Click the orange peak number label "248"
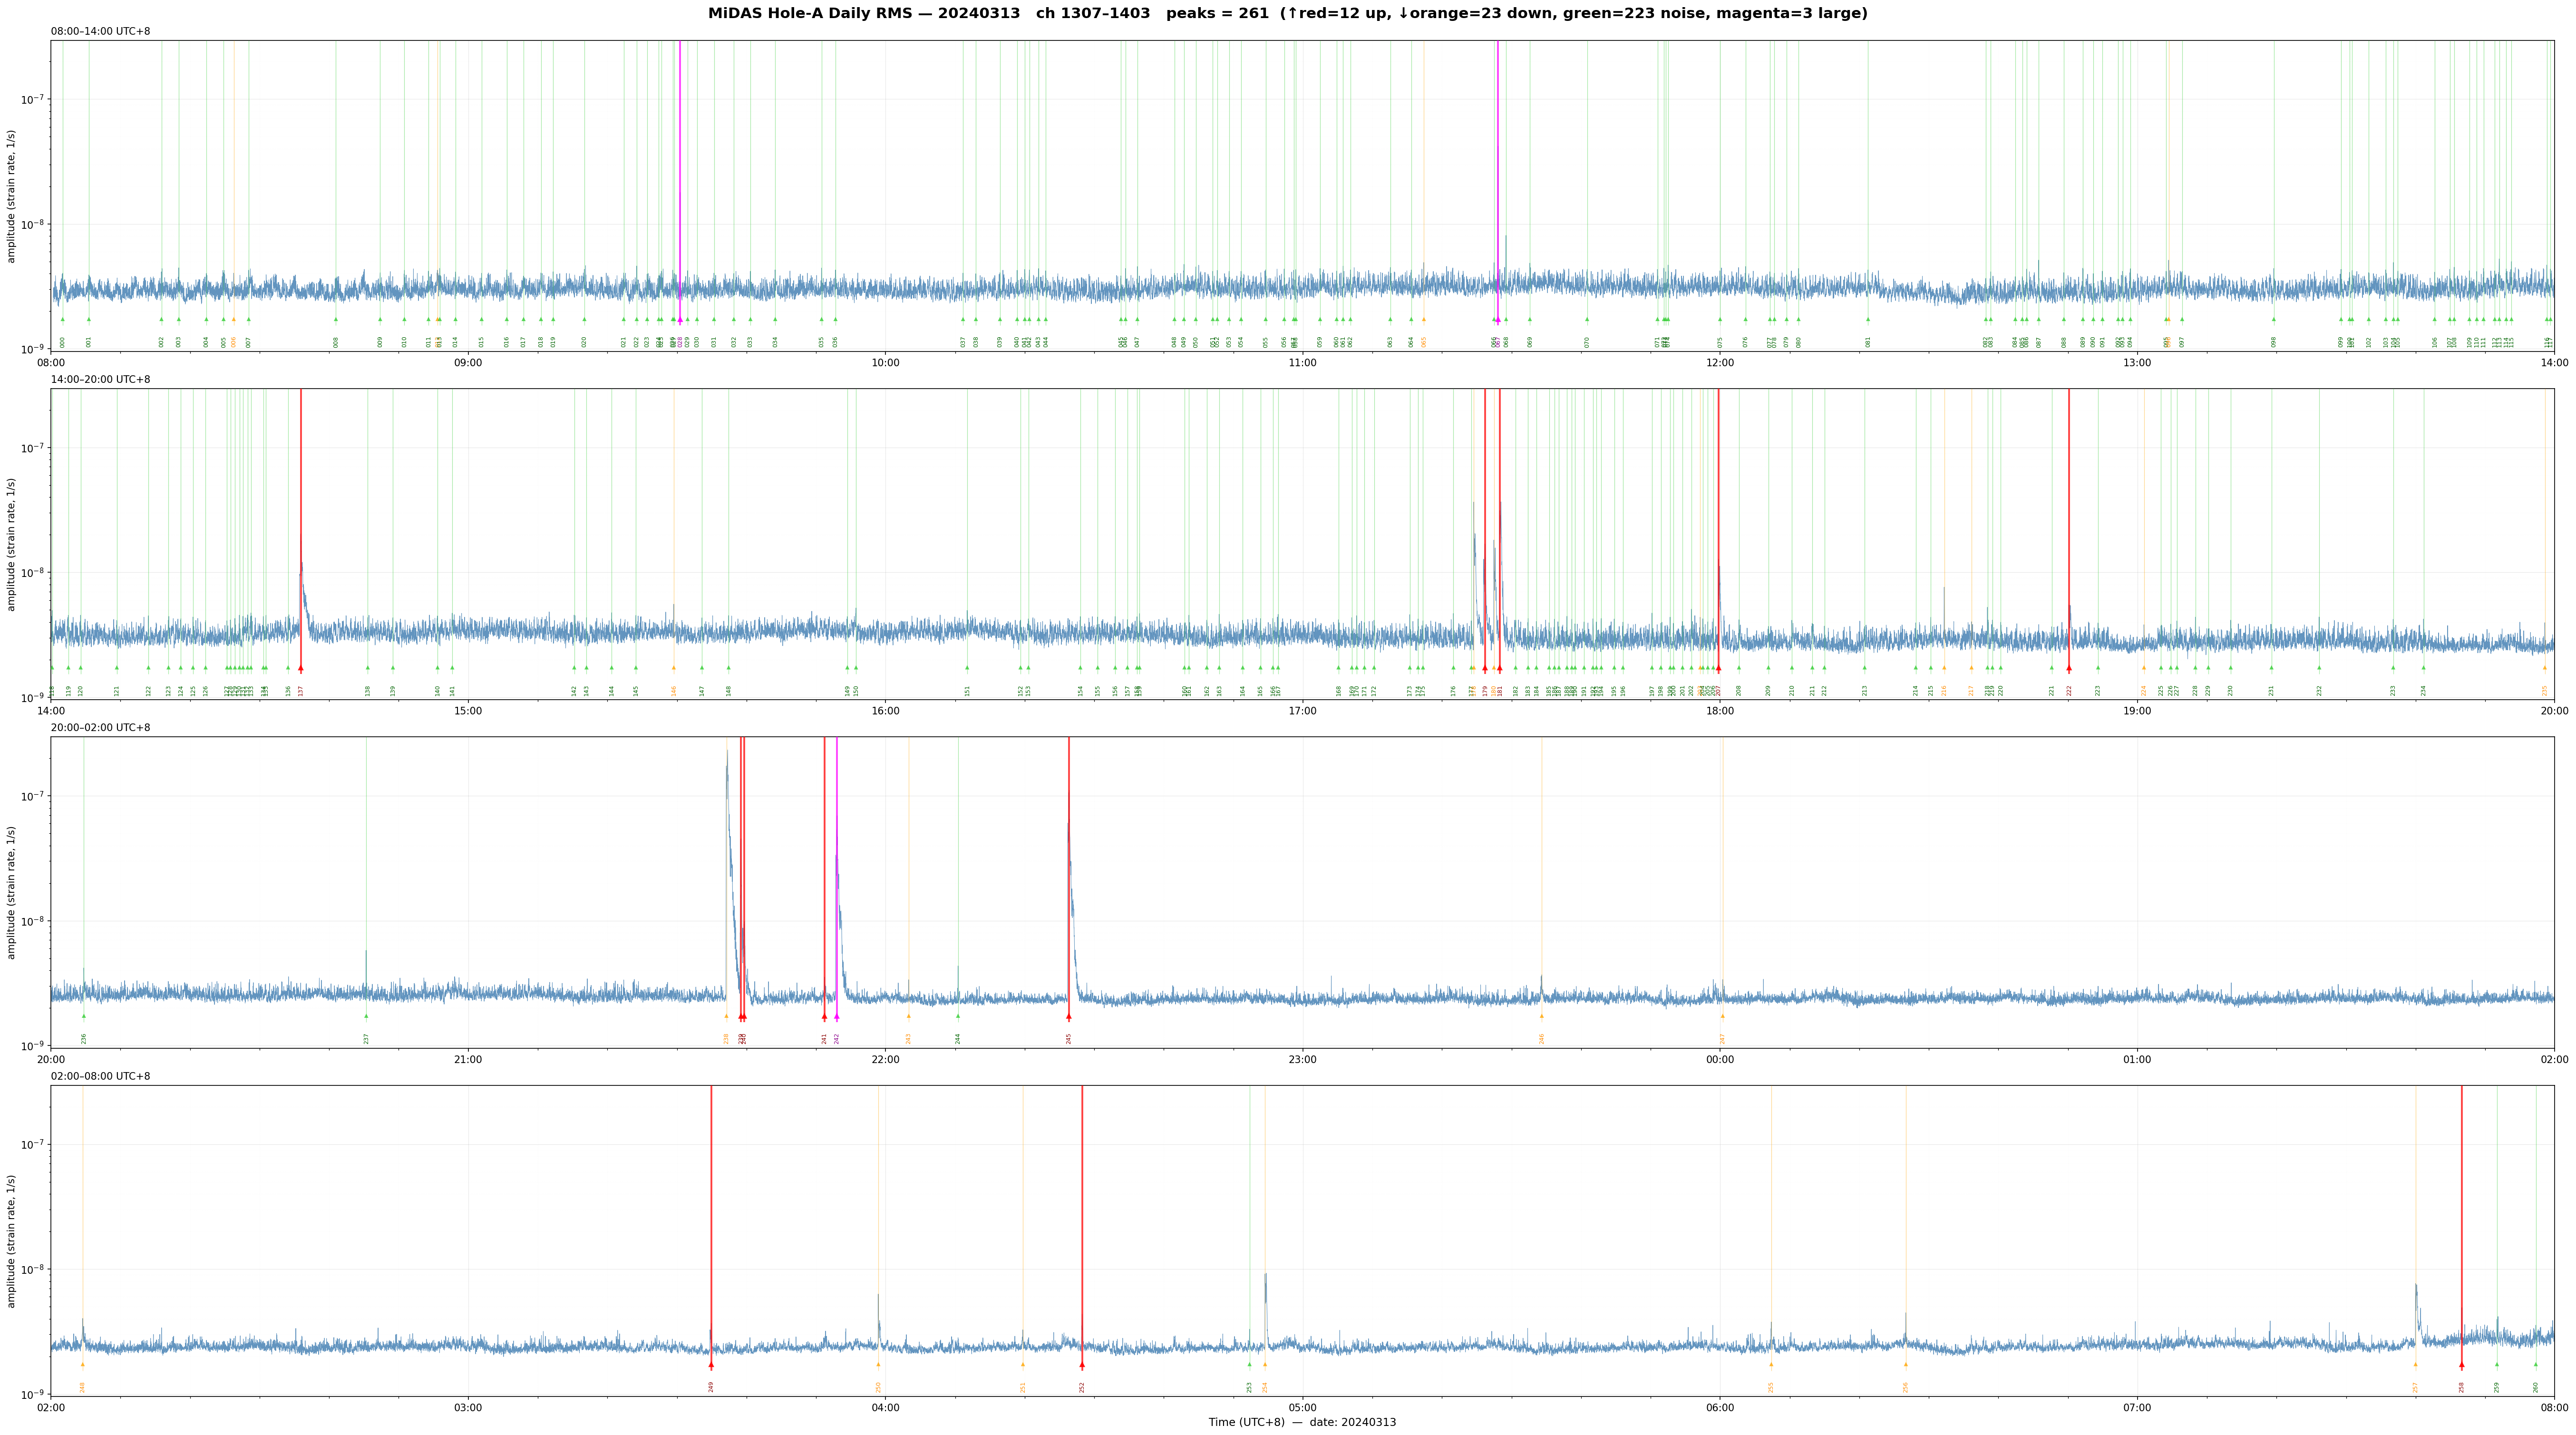Screen dimensions: 2576x1435 (83, 1387)
